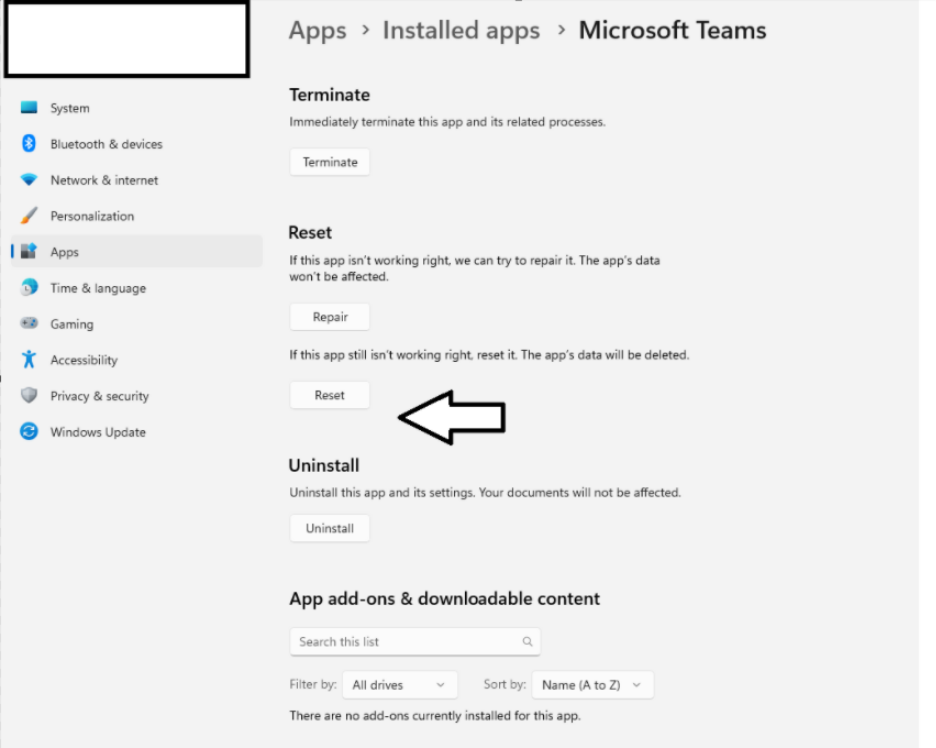Open Accessibility label
This screenshot has width=936, height=748.
[84, 360]
